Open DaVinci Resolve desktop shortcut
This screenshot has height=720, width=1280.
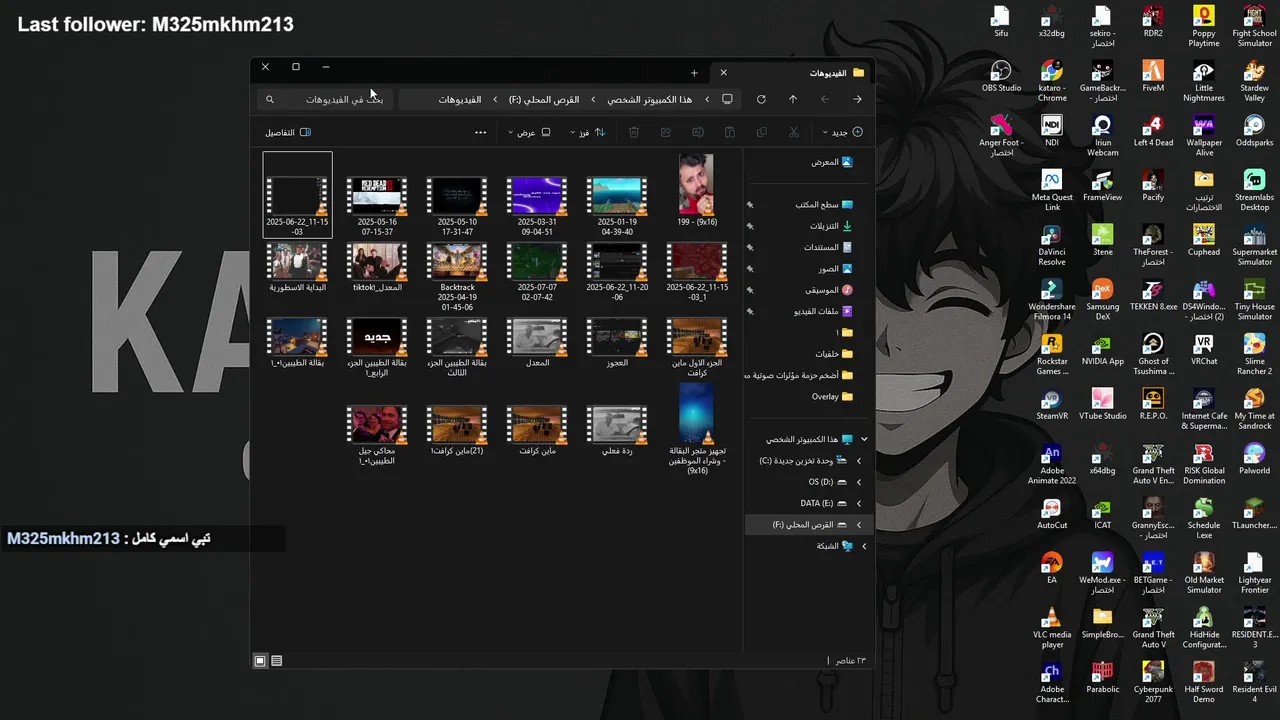pos(1051,245)
